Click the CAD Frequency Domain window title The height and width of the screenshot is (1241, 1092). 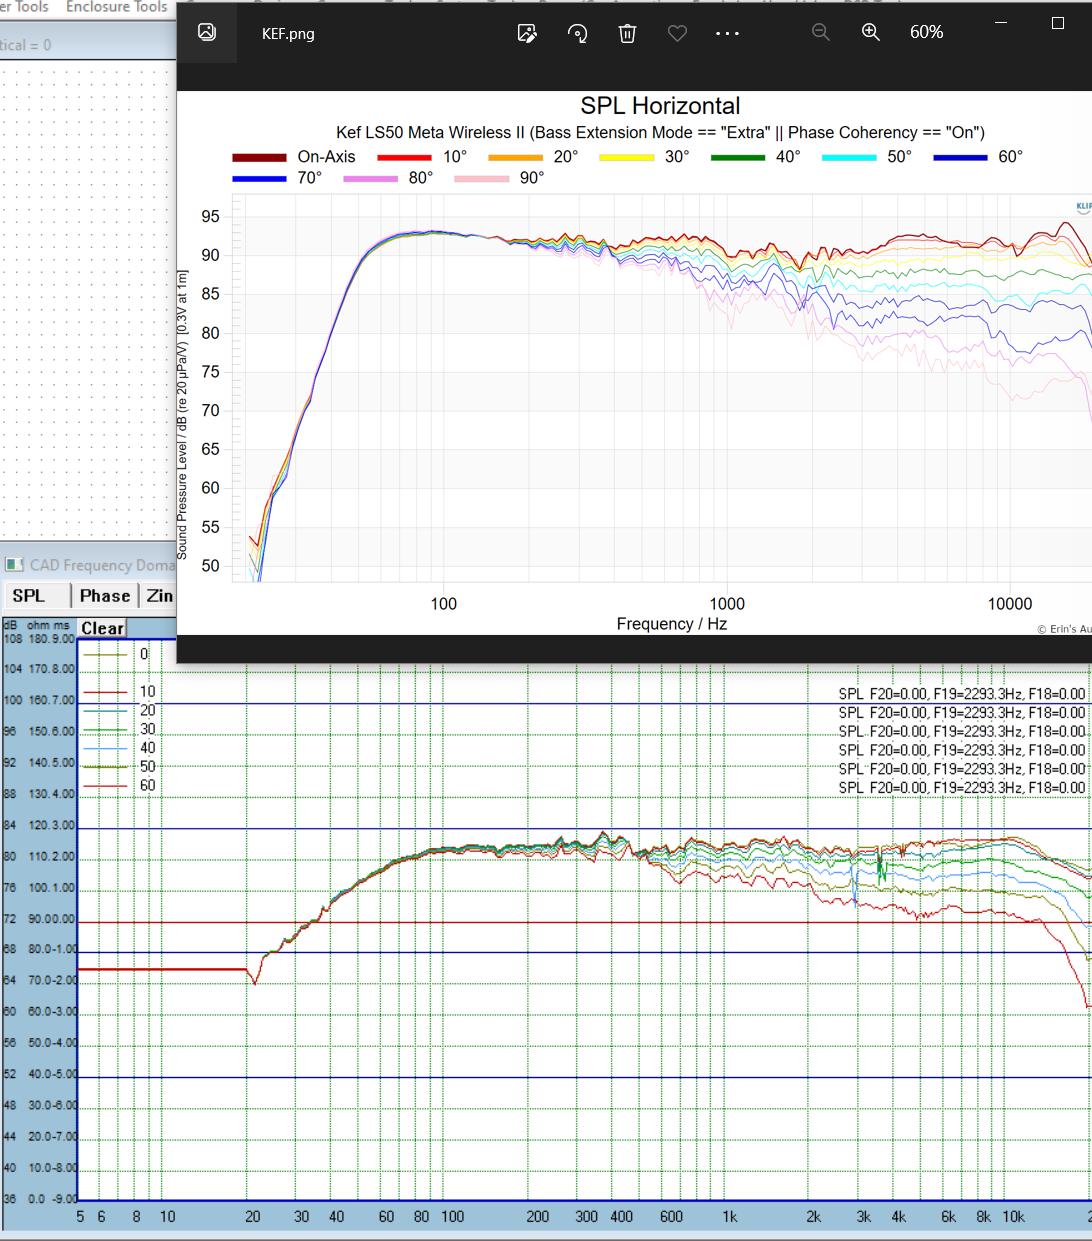coord(102,565)
